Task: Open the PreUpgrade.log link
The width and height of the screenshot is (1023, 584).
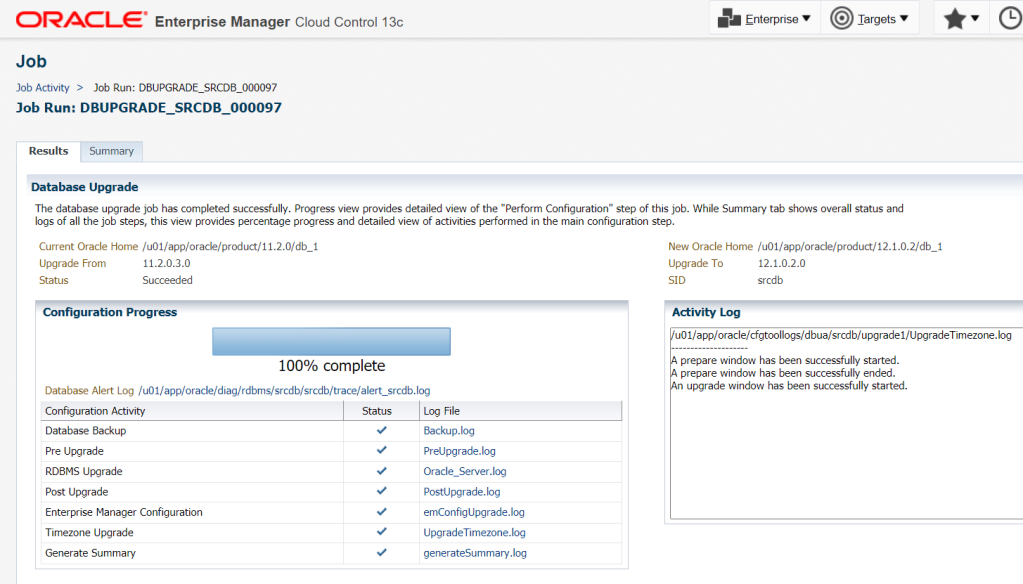Action: point(460,451)
